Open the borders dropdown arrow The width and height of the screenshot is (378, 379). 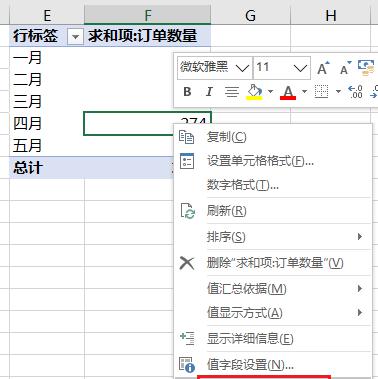click(338, 91)
